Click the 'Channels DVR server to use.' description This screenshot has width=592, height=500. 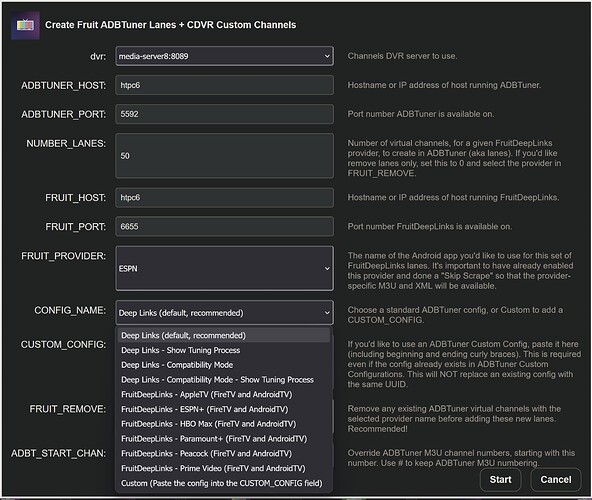click(x=402, y=56)
